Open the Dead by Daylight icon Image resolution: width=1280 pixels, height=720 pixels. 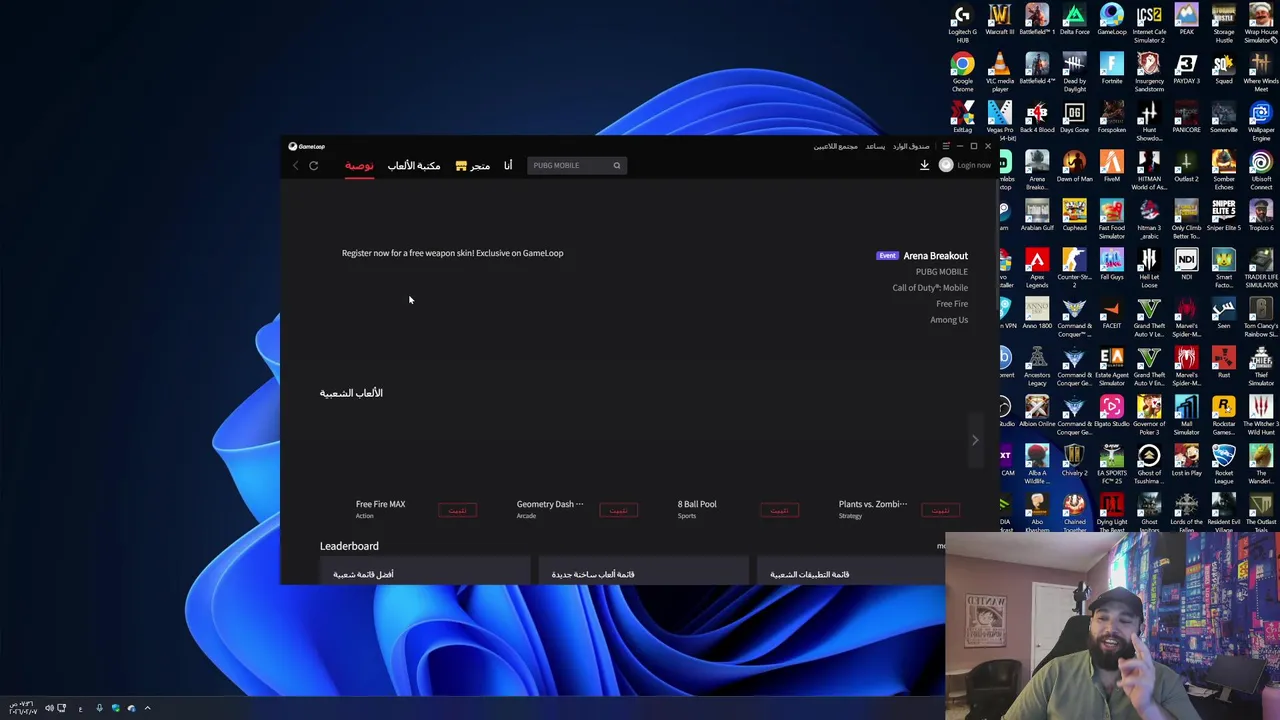(x=1074, y=73)
